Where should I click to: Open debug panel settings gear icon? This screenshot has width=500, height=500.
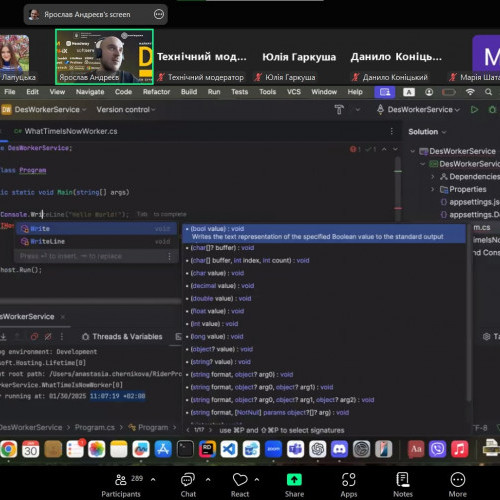point(486,337)
